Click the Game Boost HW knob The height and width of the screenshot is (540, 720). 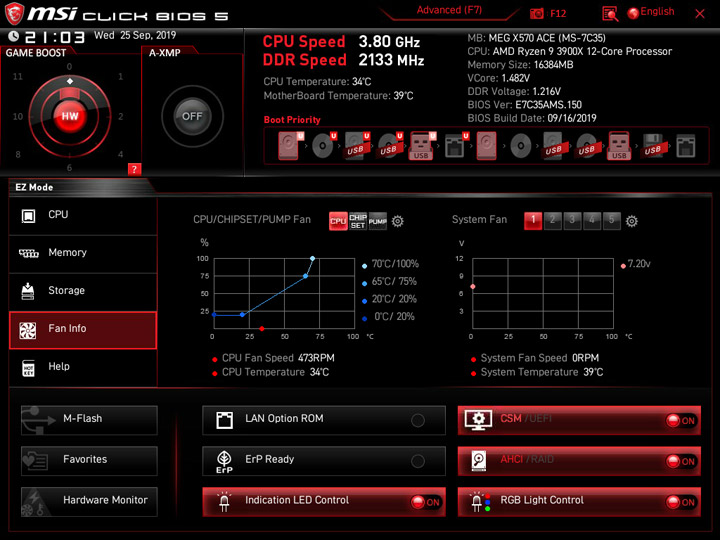(70, 116)
